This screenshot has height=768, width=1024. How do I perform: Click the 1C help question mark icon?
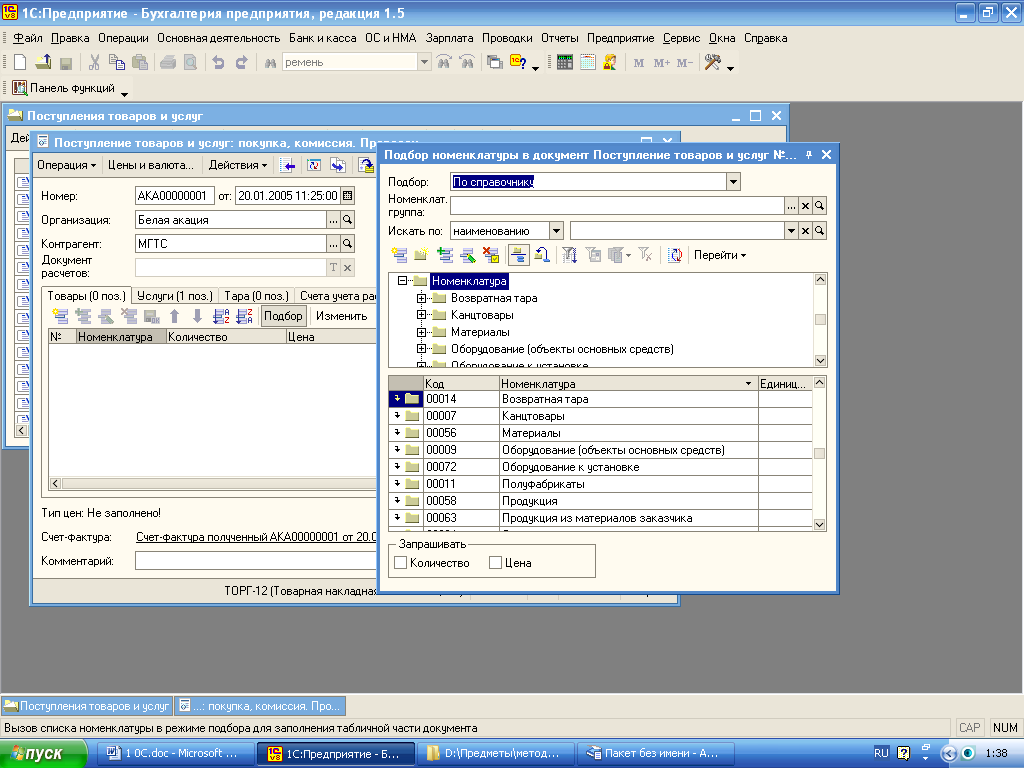[x=518, y=62]
